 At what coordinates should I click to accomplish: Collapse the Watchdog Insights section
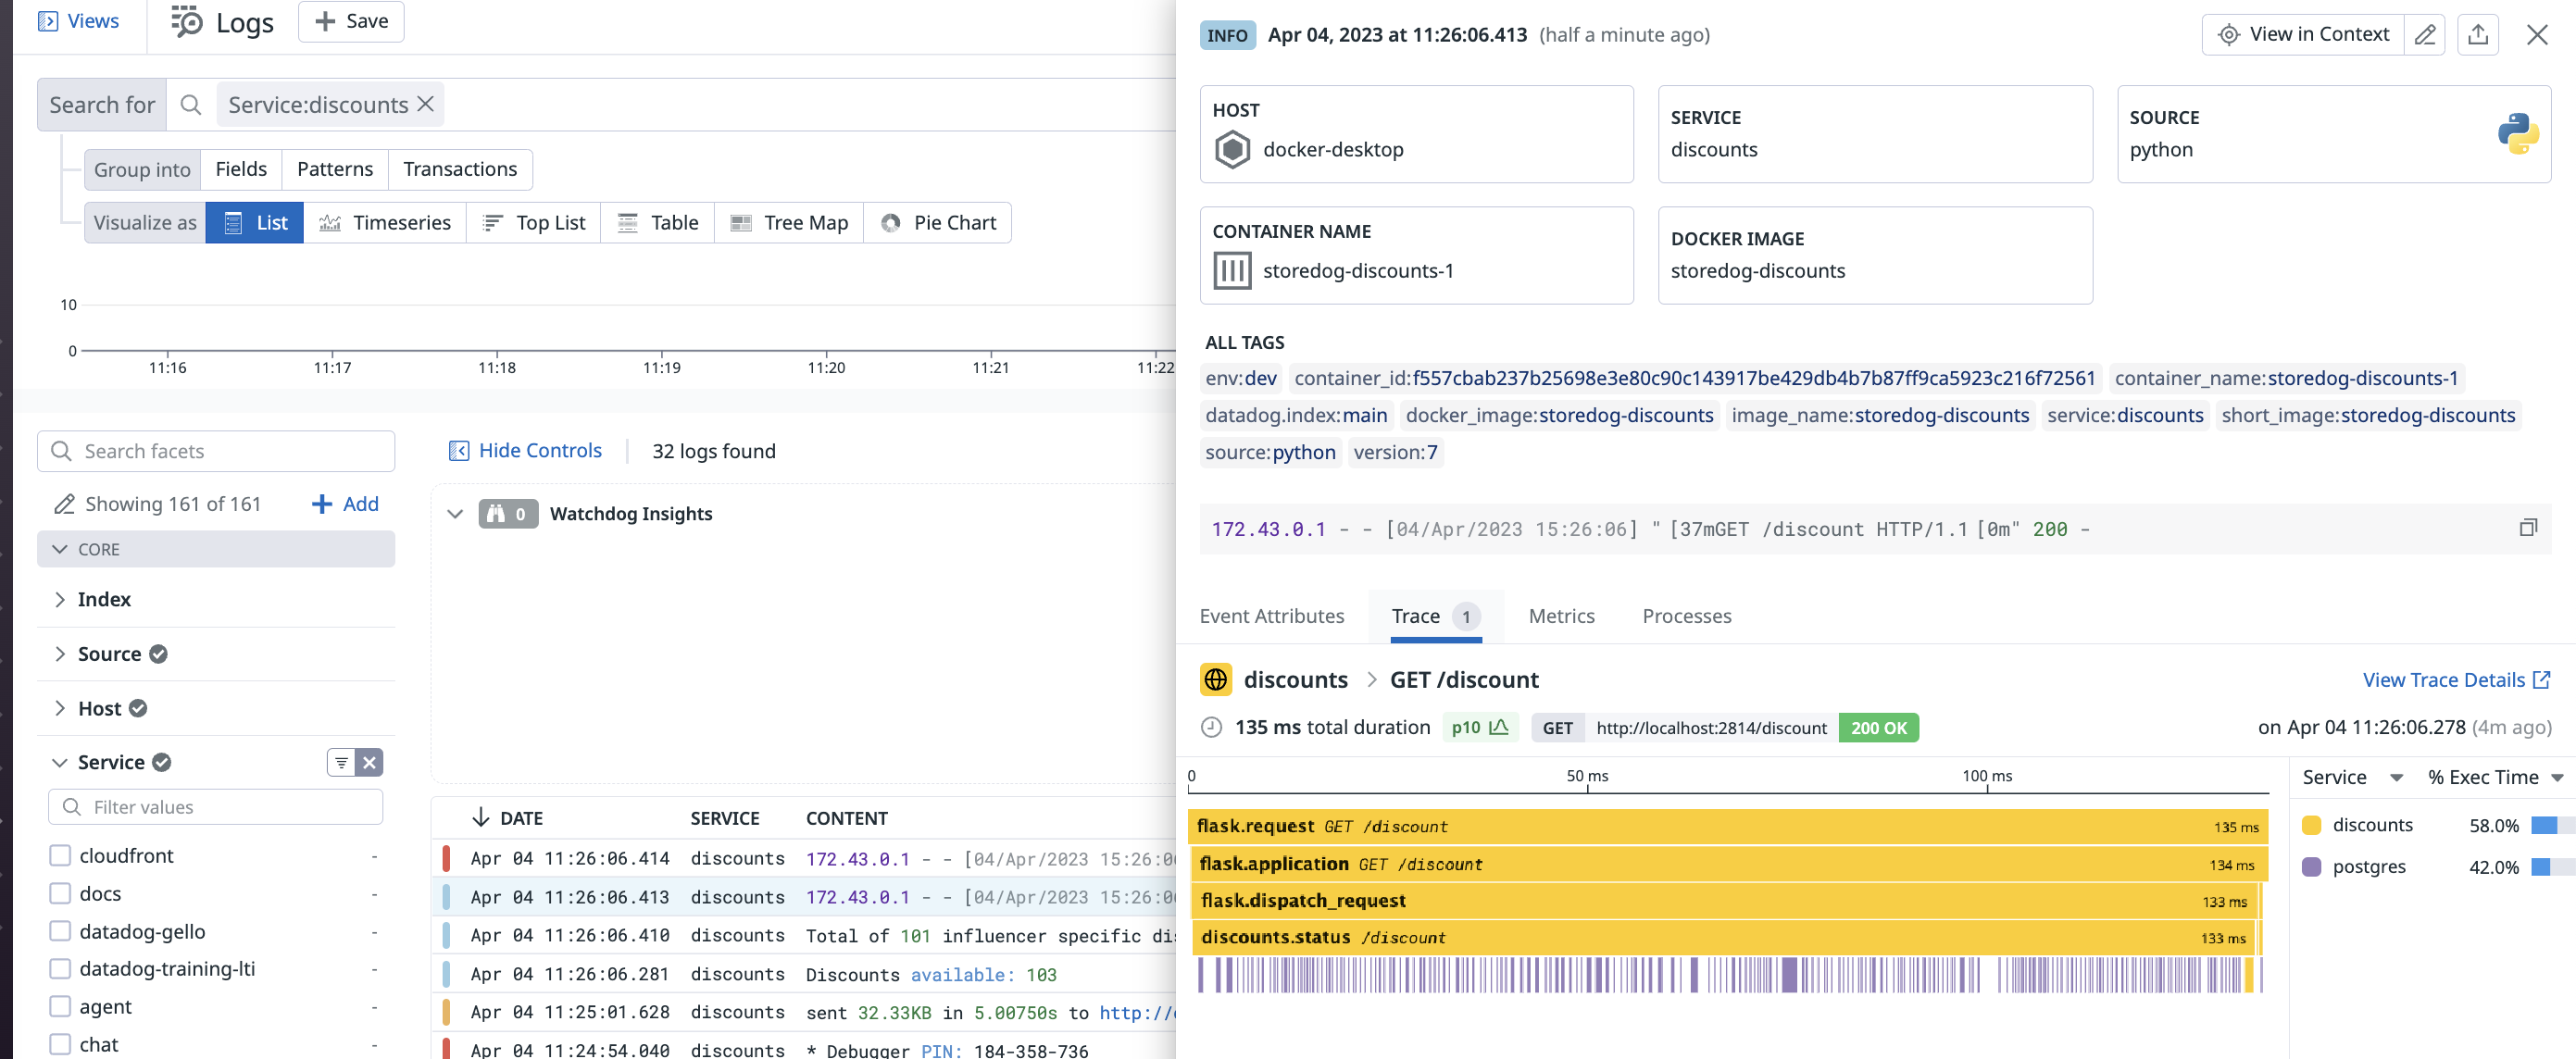[455, 514]
